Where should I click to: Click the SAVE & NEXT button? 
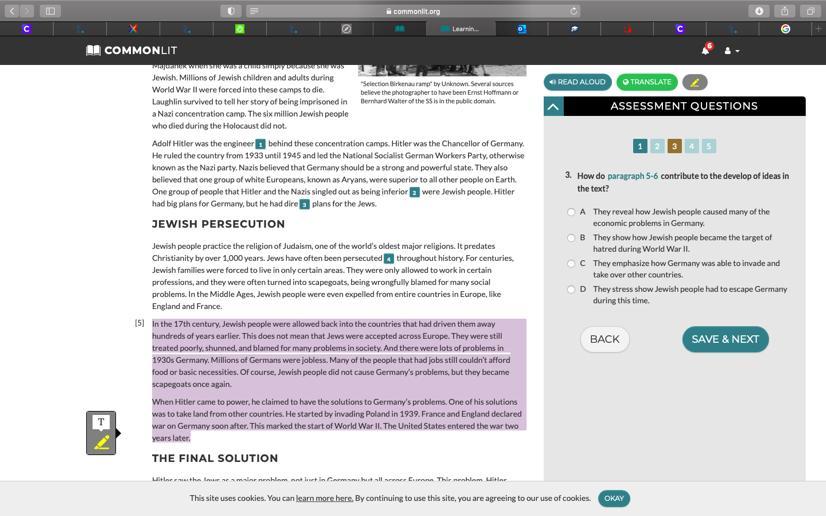(x=725, y=339)
